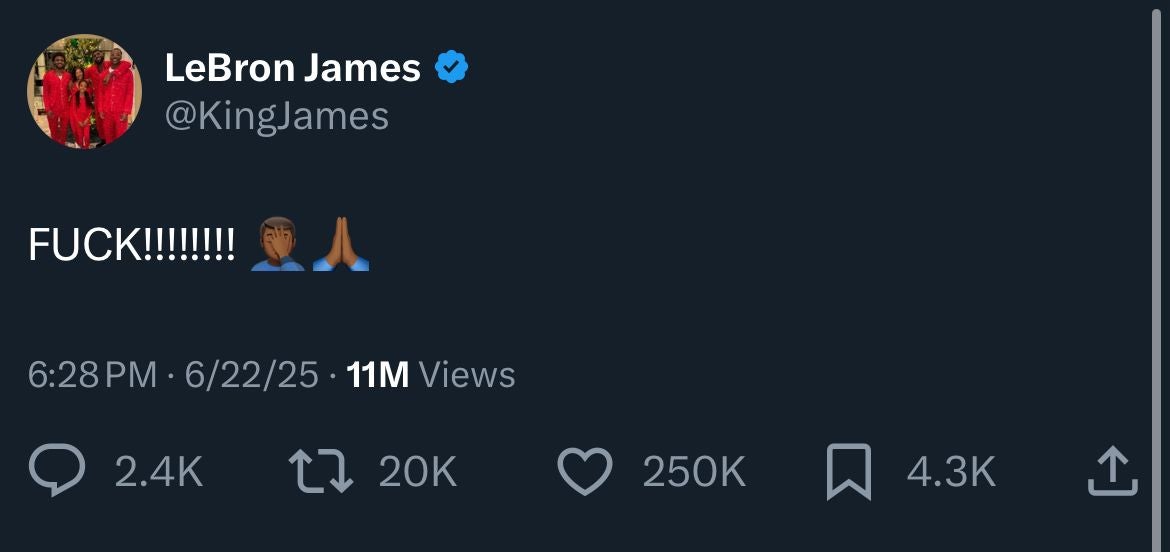Viewport: 1170px width, 552px height.
Task: Open the LeBron James display name link
Action: click(292, 68)
